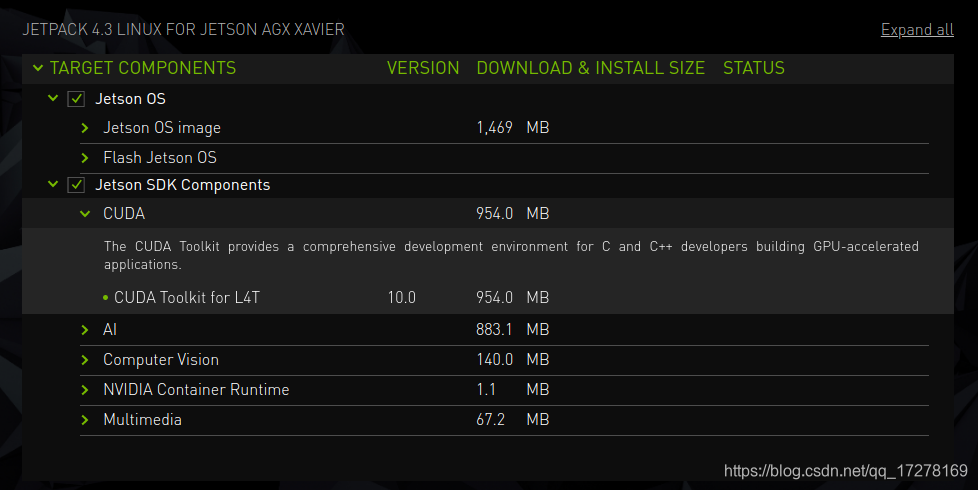Collapse the Target Components section chevron
Screen dimensions: 978x490
coord(38,67)
